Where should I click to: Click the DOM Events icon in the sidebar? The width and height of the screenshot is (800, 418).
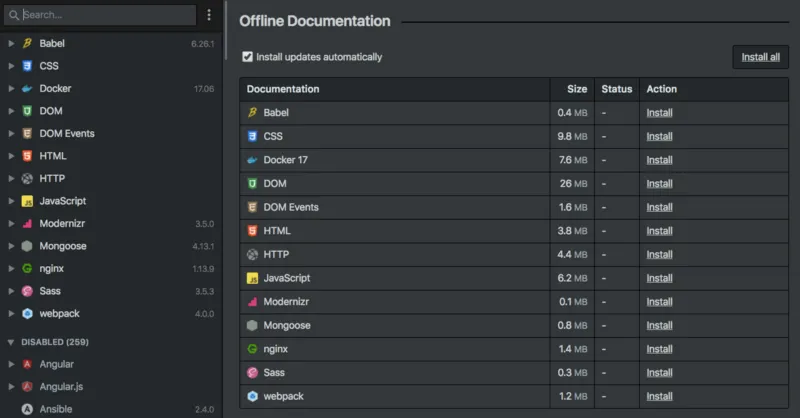(x=27, y=133)
